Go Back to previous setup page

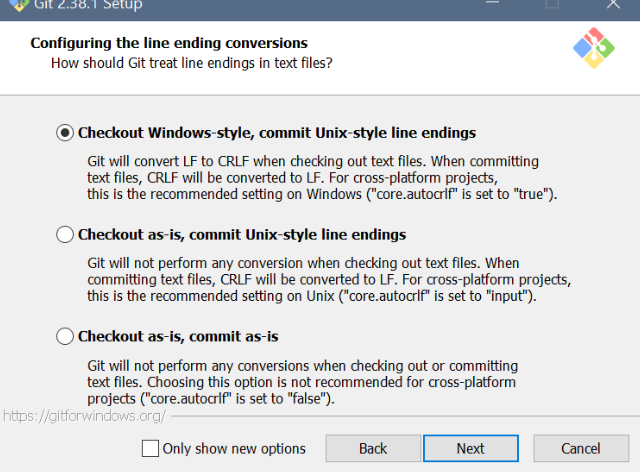(x=373, y=448)
